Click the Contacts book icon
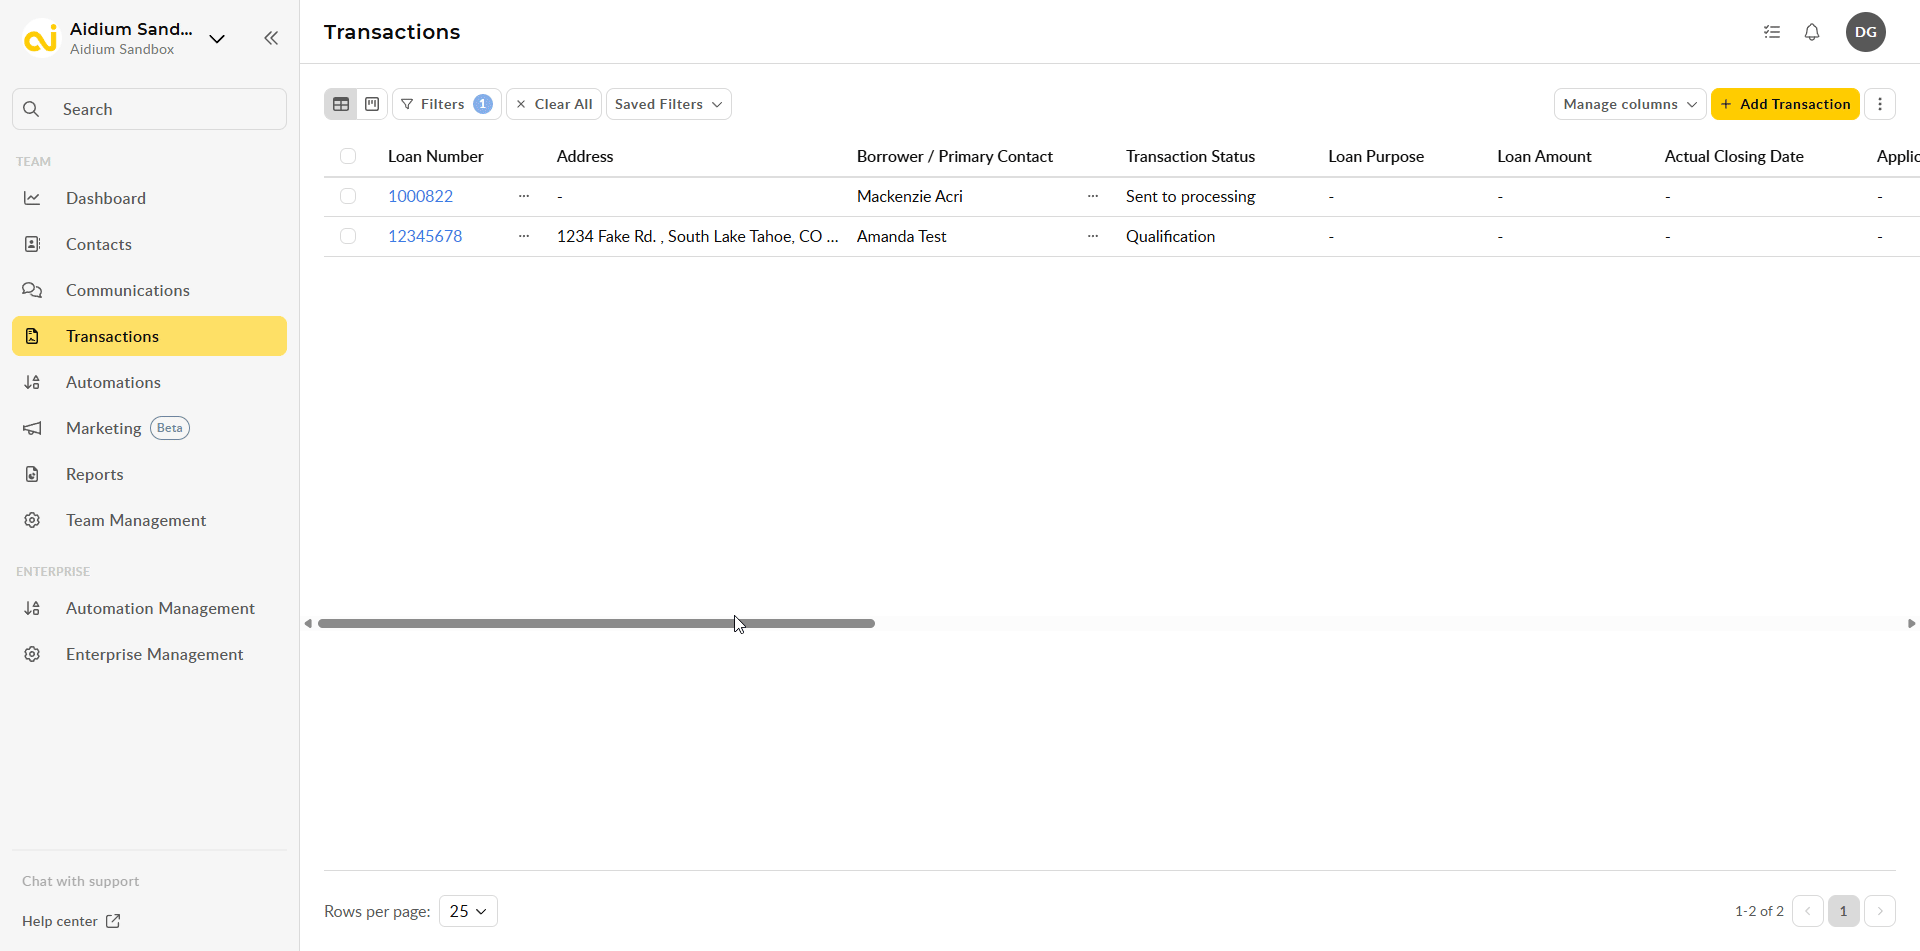The height and width of the screenshot is (951, 1920). pos(32,244)
